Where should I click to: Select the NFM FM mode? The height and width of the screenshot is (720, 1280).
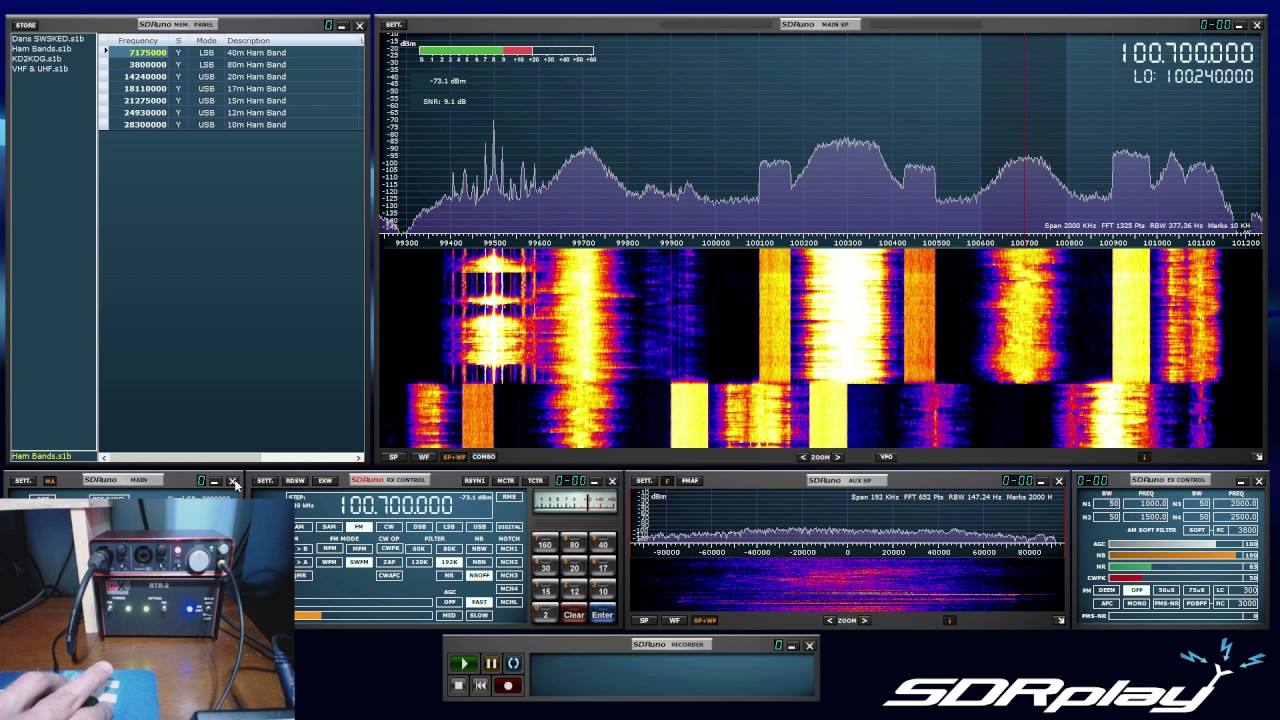point(329,549)
